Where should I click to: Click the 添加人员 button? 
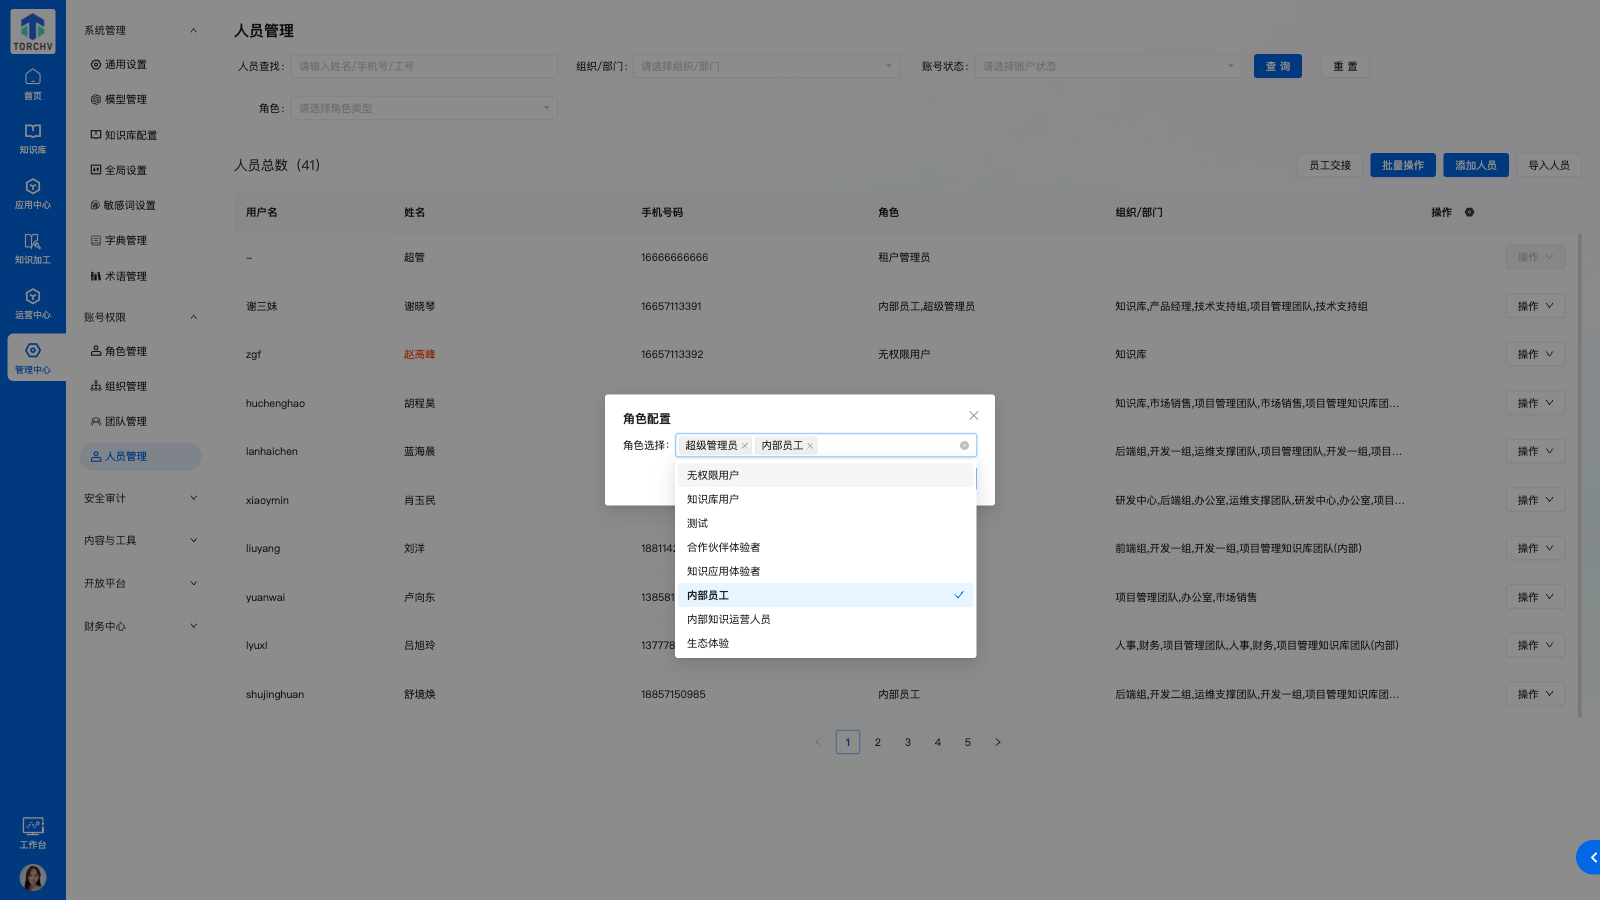1475,165
